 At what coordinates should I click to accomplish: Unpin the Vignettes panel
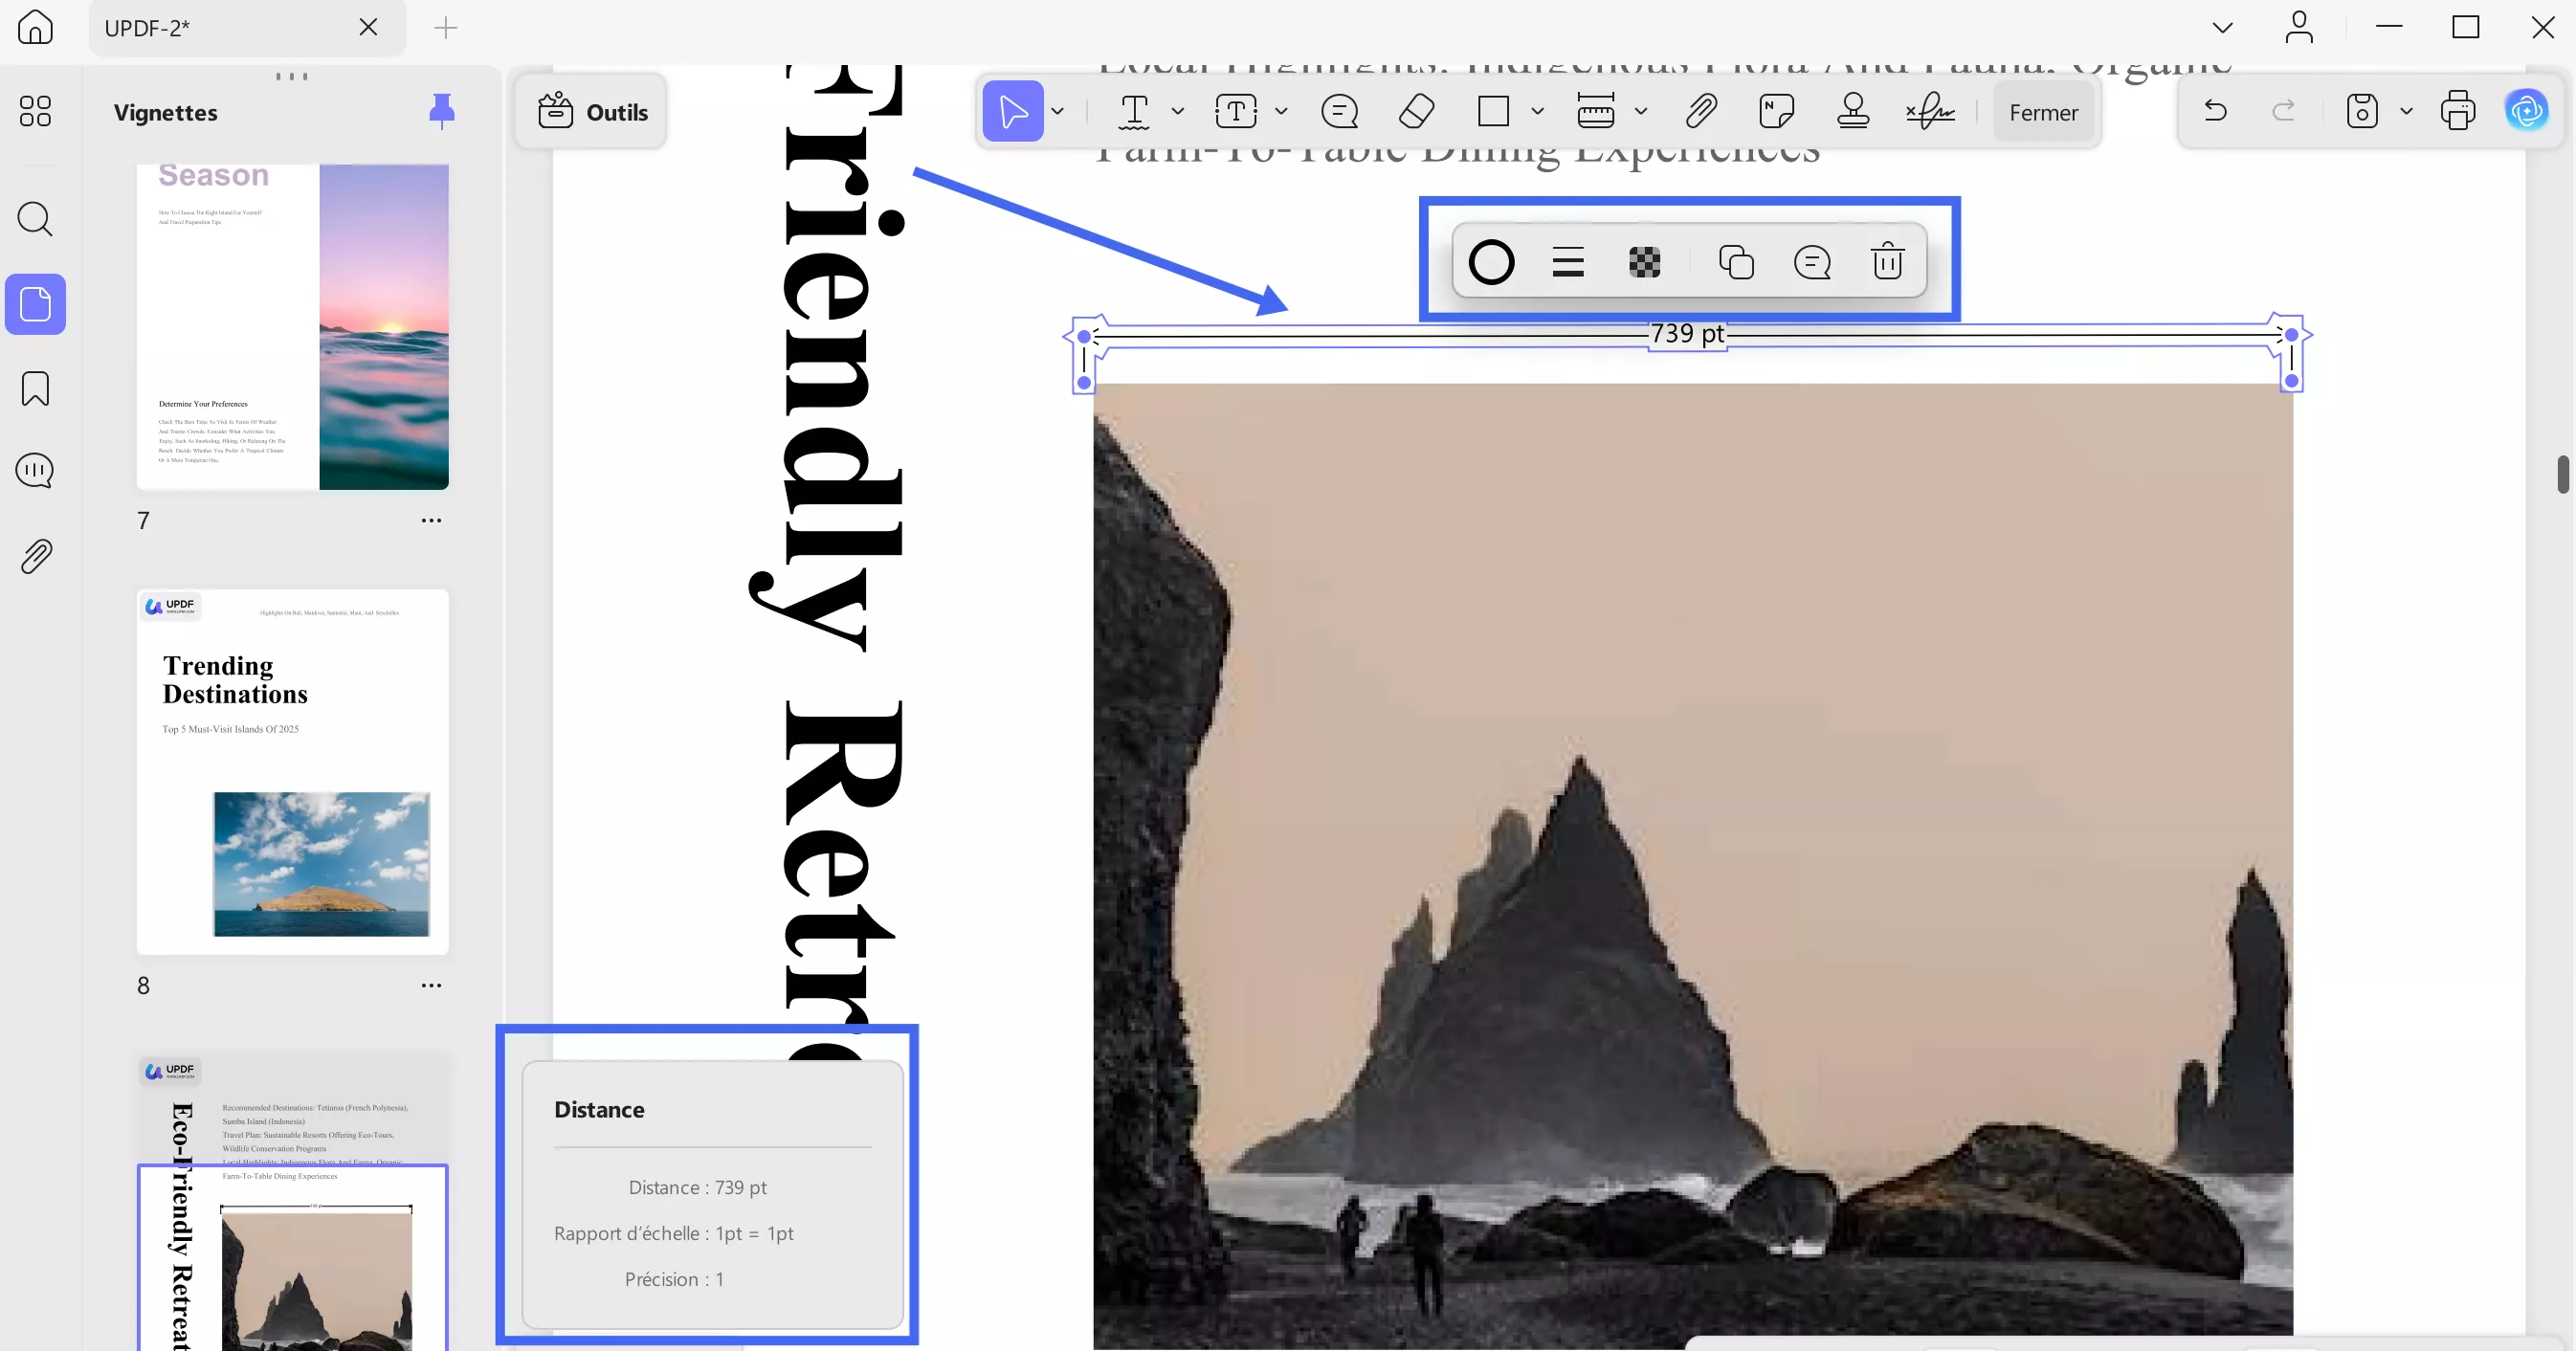tap(441, 111)
